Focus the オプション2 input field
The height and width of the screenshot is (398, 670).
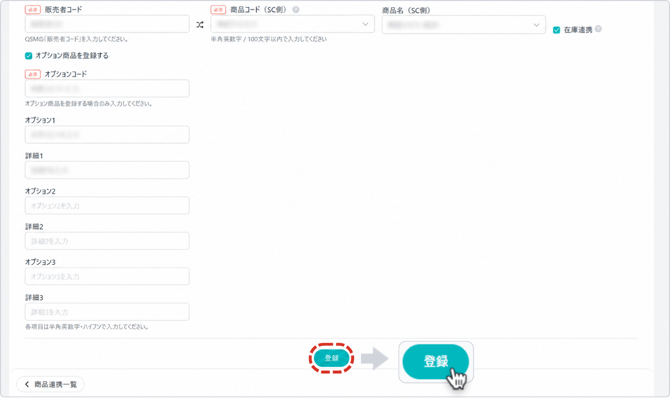(107, 206)
